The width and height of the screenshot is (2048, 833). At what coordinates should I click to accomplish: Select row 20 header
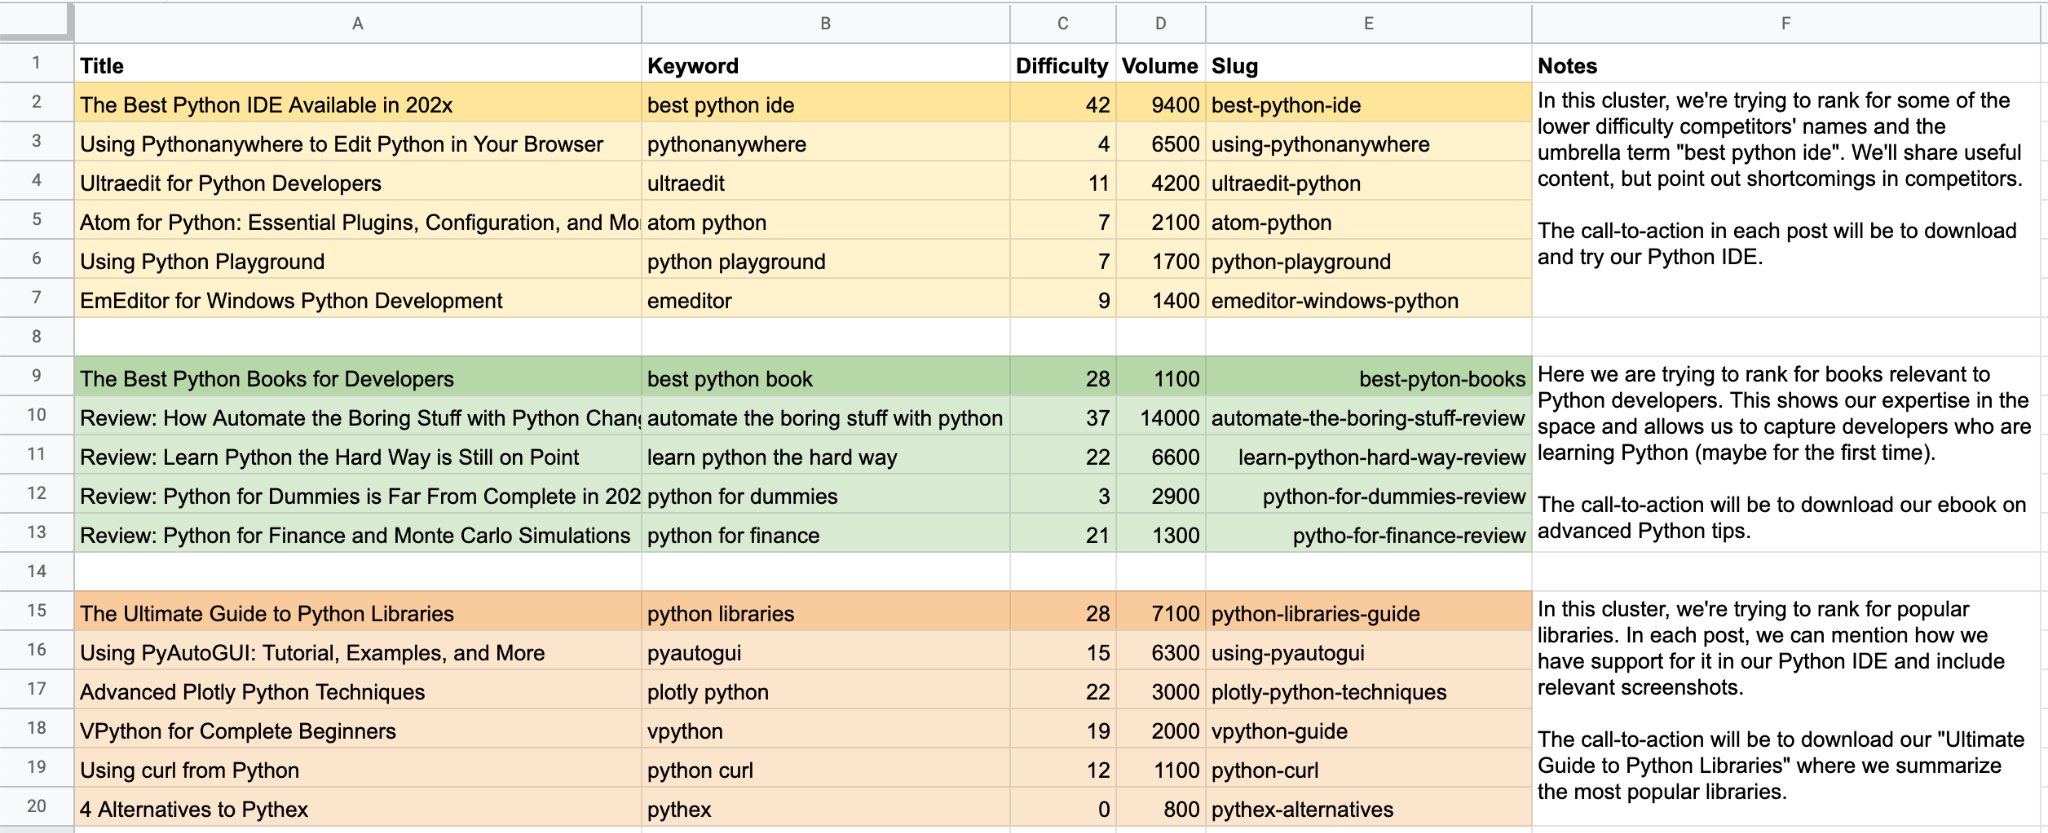(x=37, y=806)
